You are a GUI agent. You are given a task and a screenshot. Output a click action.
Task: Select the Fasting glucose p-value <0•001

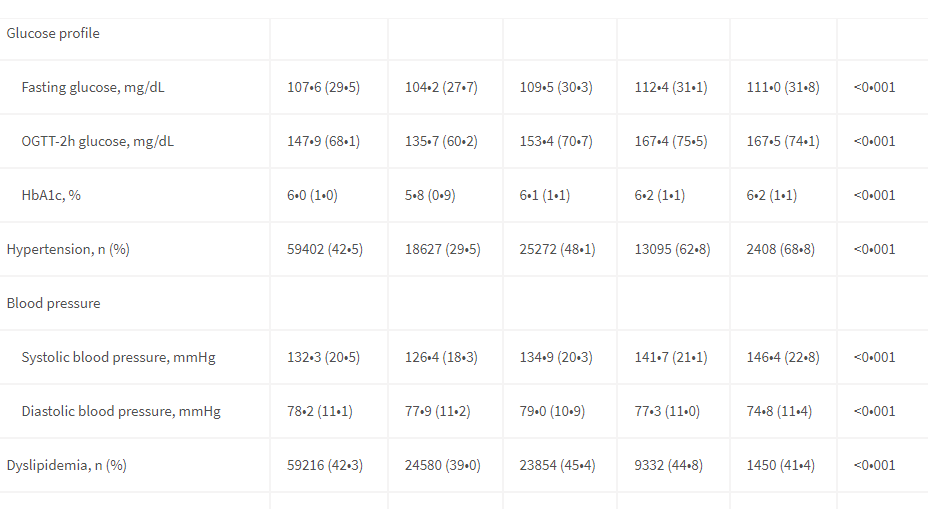[x=874, y=88]
